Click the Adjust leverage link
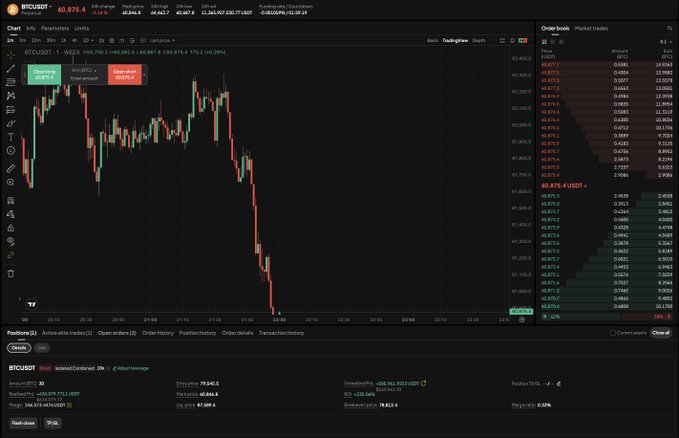 (x=131, y=368)
